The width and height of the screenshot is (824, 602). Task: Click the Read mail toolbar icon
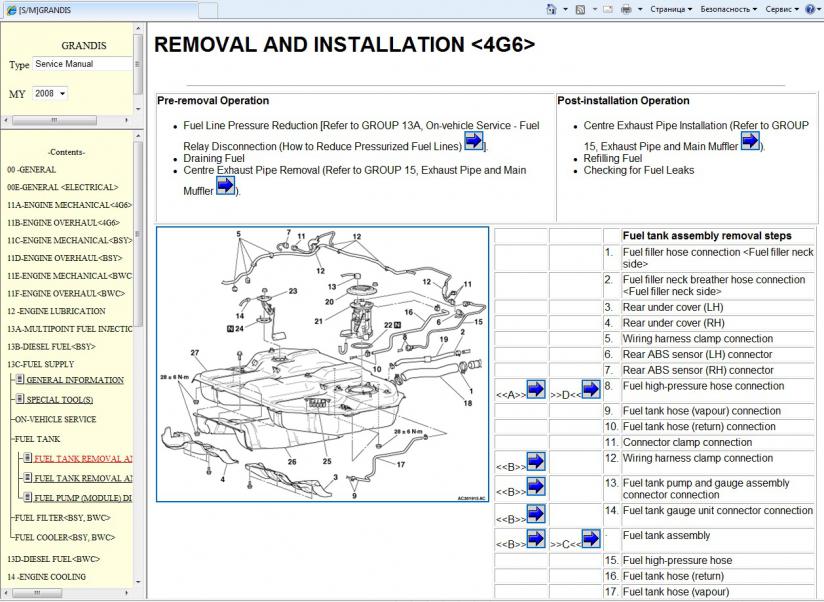point(608,9)
